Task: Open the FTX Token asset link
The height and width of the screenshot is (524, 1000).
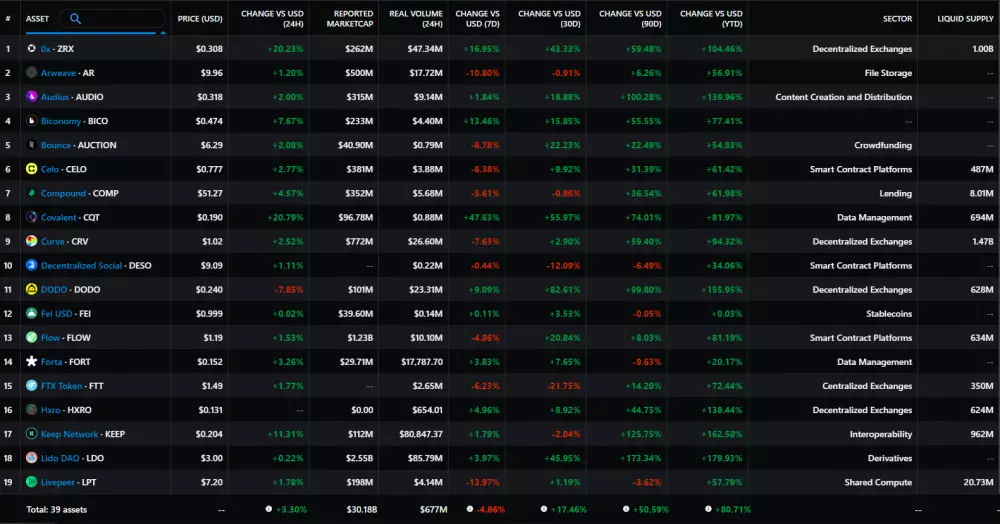Action: [x=62, y=386]
